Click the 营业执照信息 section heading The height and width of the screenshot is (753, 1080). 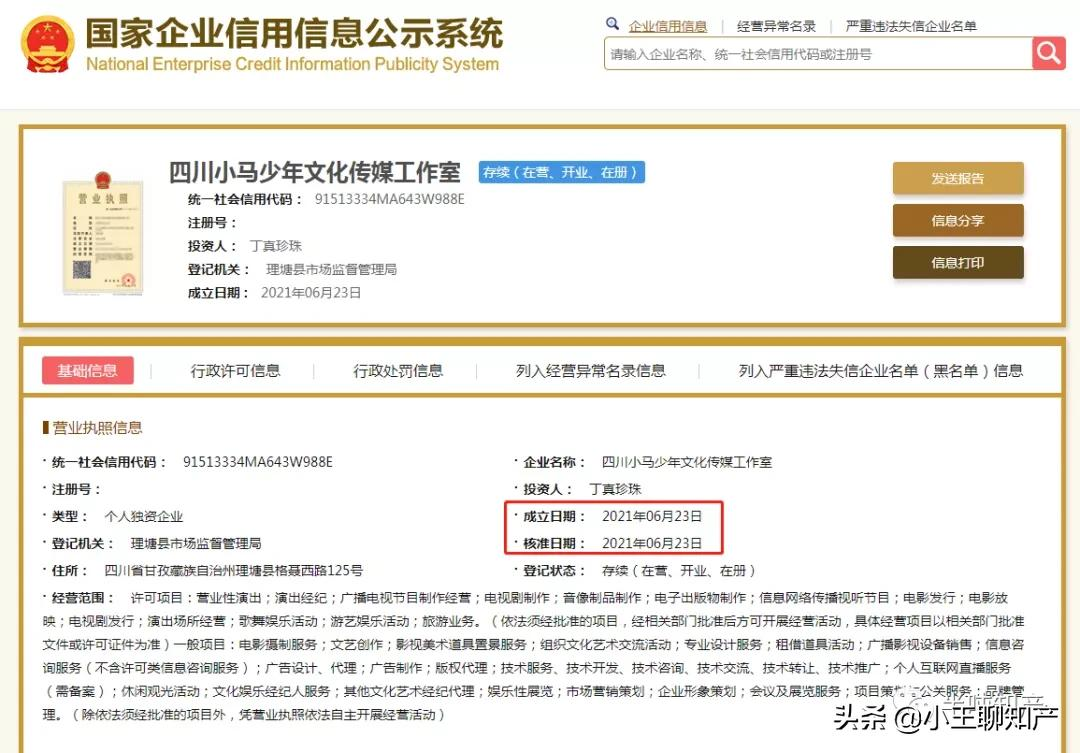click(x=97, y=428)
